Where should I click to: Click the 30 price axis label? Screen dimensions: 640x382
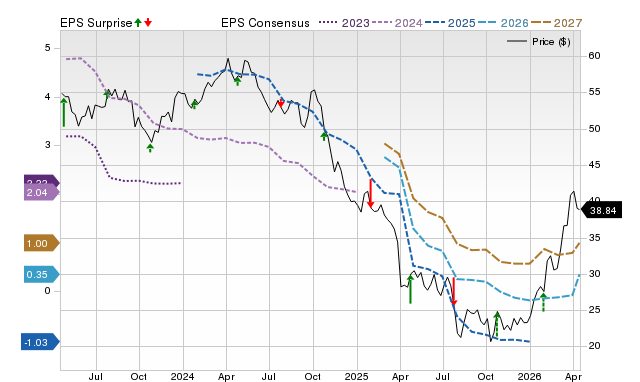594,274
